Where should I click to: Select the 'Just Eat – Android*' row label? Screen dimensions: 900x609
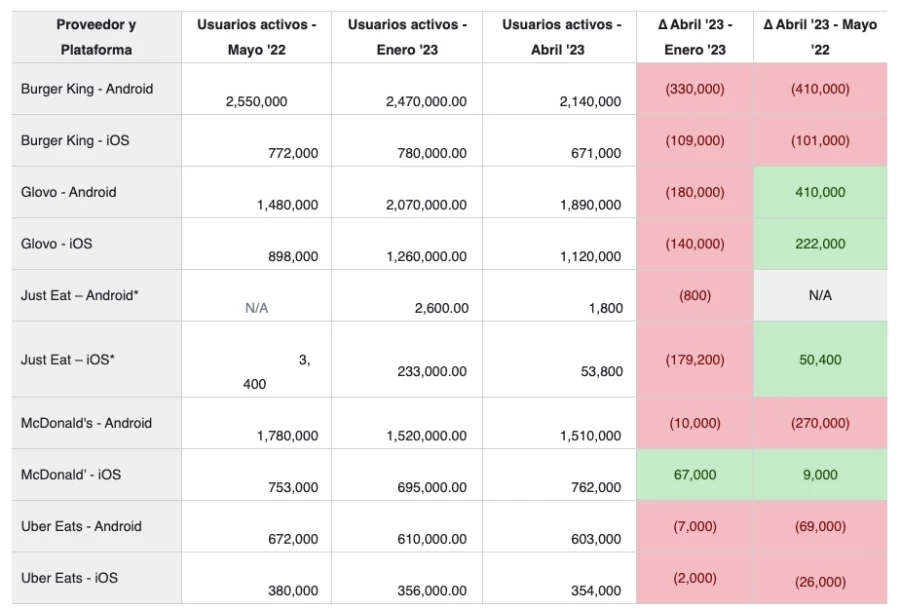[x=96, y=296]
